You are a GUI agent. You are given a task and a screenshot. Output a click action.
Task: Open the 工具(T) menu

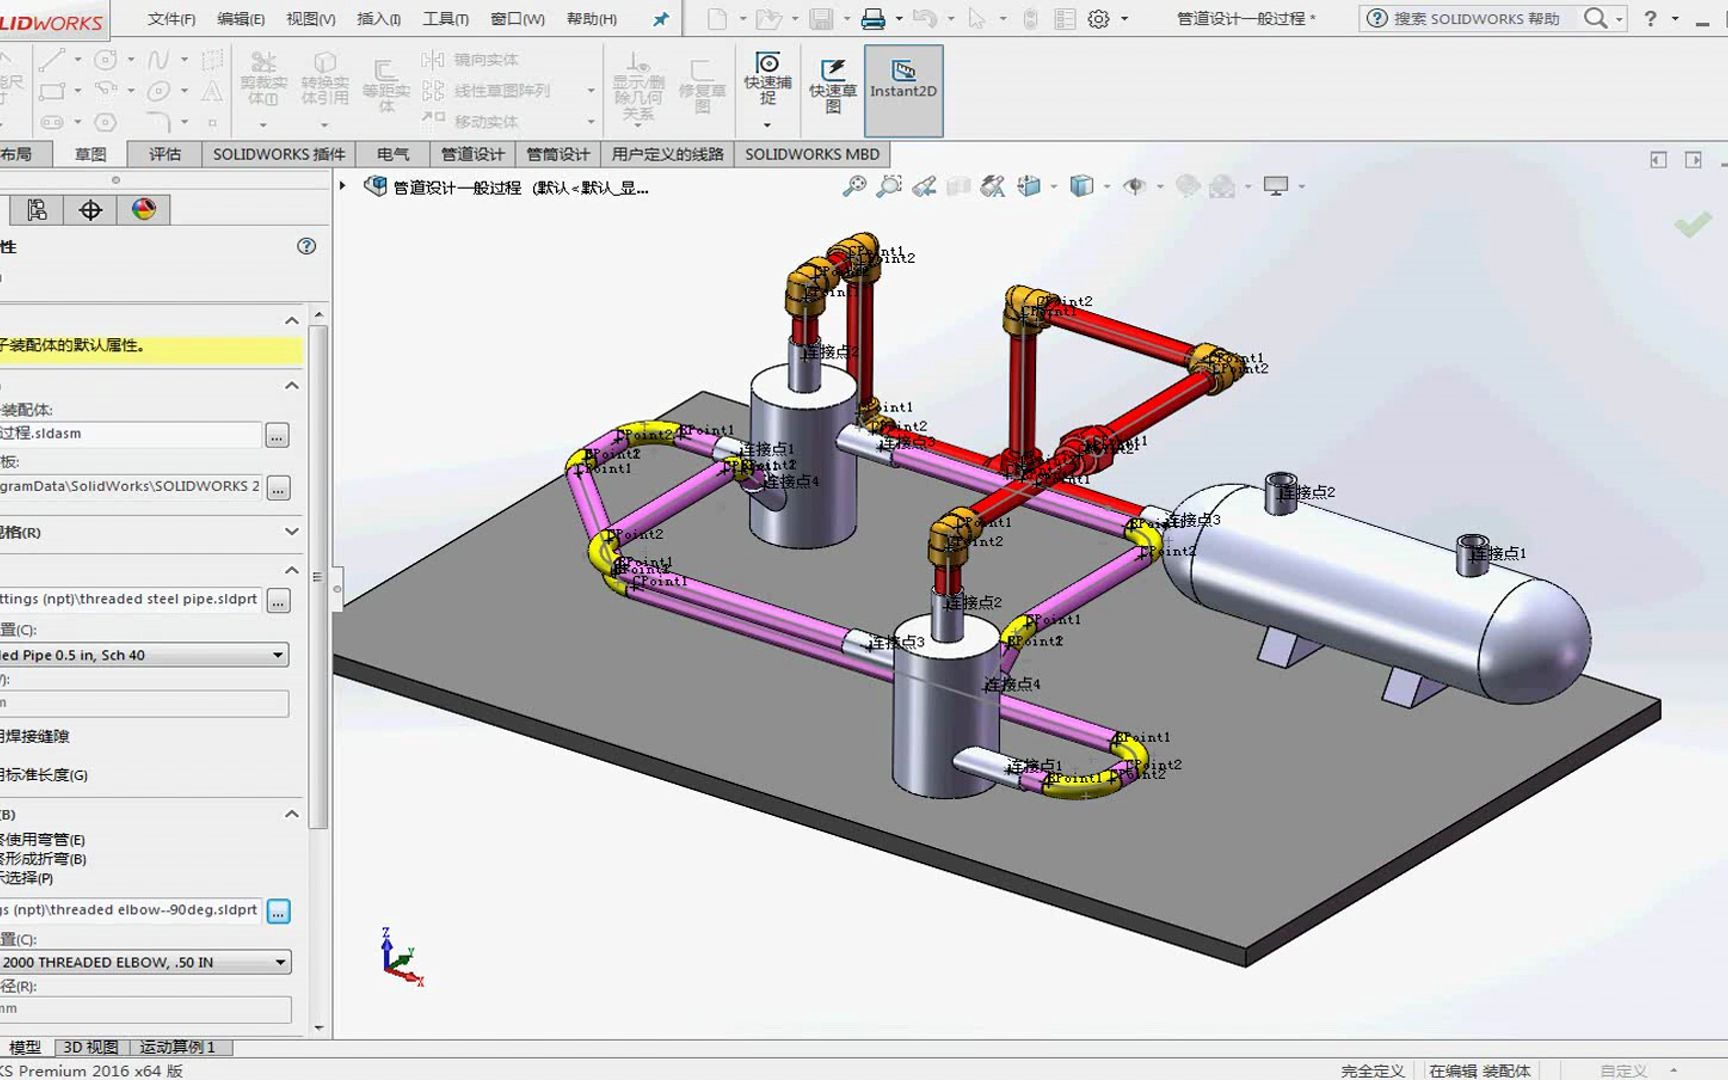click(445, 19)
